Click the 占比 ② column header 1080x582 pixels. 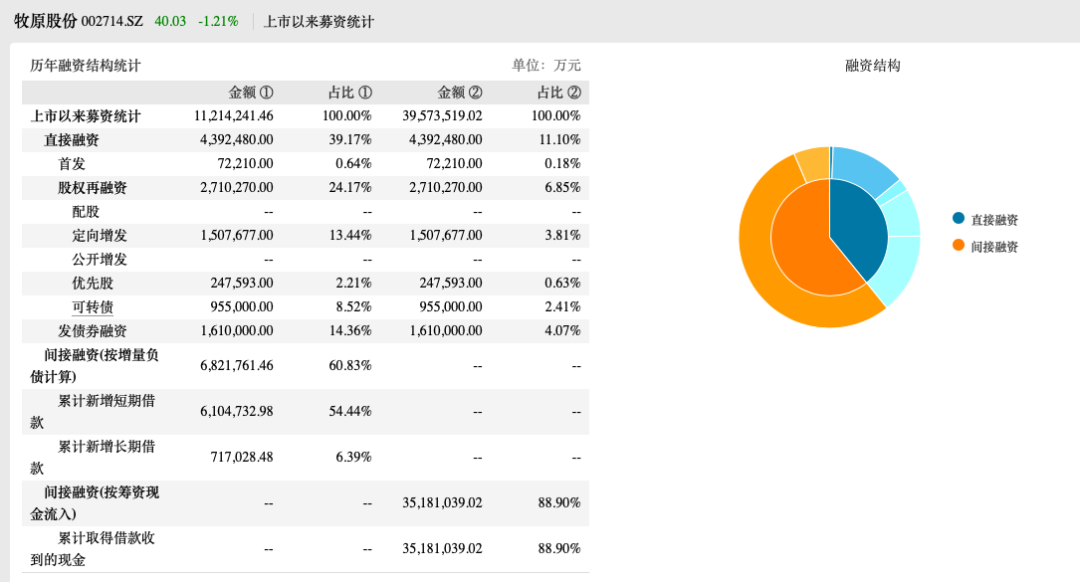559,92
